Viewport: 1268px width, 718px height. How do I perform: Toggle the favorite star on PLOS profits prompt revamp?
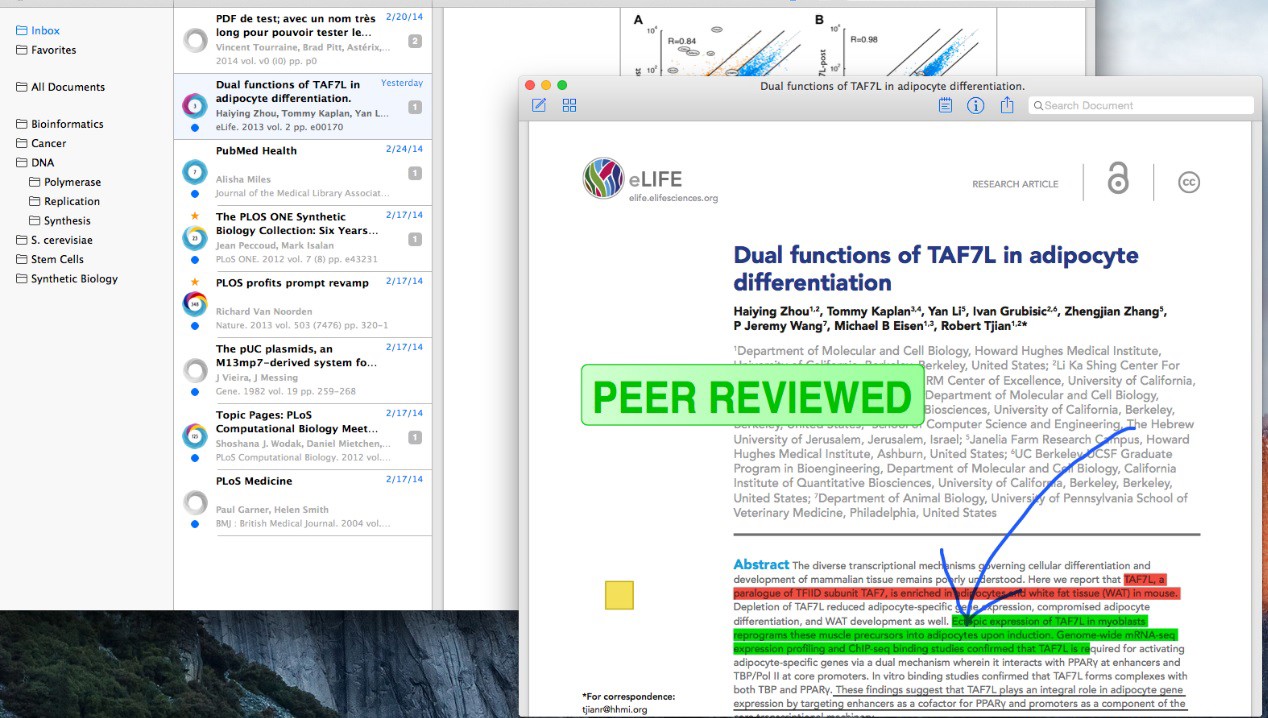195,282
